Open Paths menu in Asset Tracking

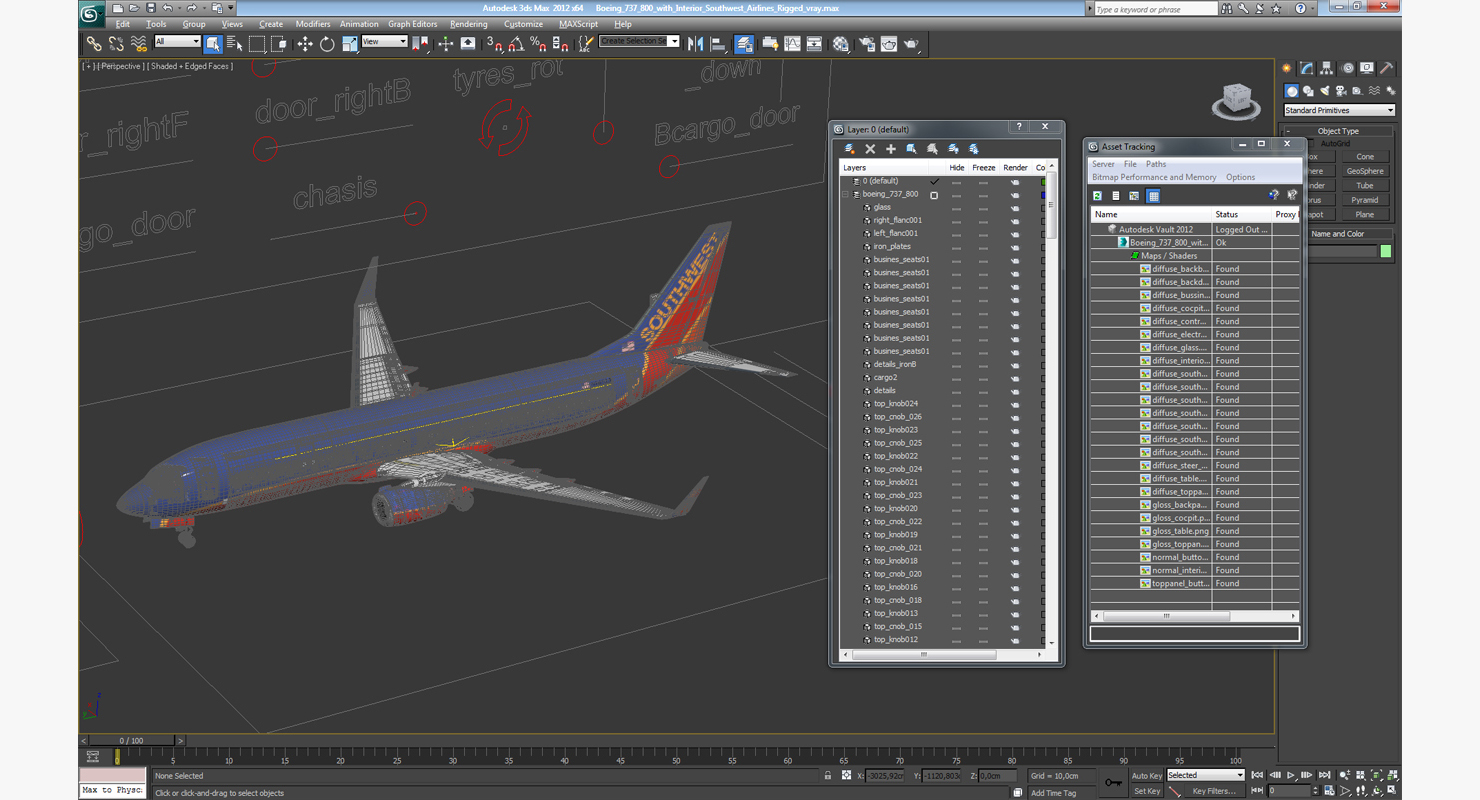(1156, 164)
